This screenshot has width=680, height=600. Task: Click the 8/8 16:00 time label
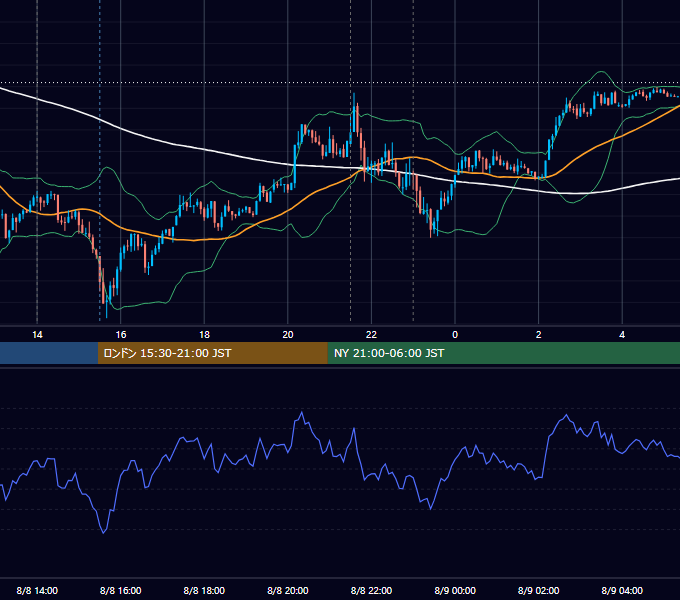(121, 590)
